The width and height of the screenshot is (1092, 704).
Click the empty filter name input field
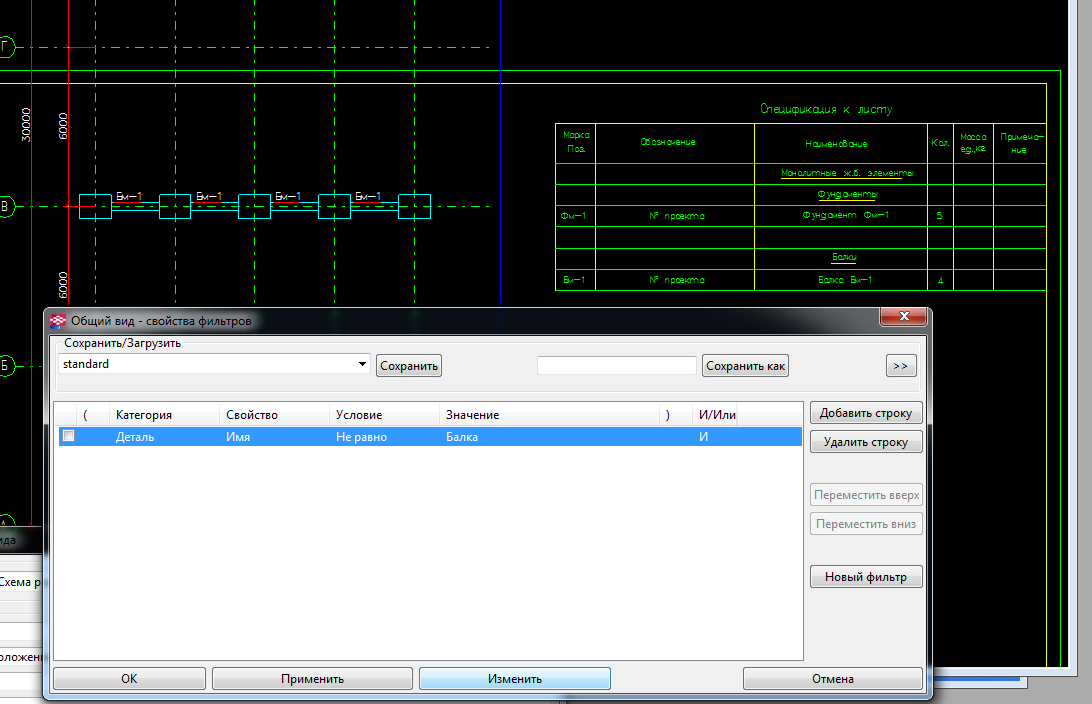coord(616,366)
